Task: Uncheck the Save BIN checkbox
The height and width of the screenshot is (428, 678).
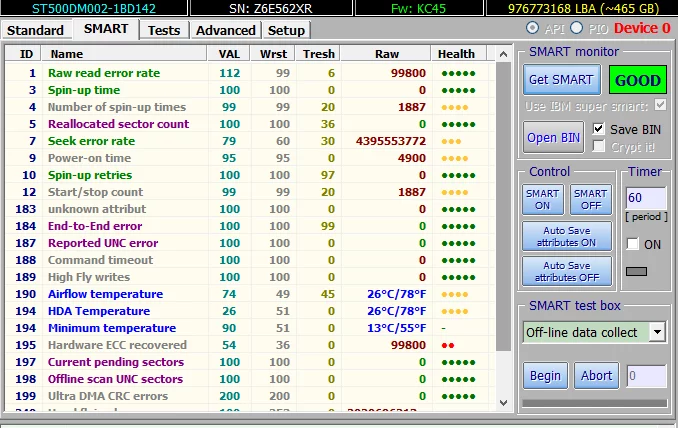Action: point(599,129)
